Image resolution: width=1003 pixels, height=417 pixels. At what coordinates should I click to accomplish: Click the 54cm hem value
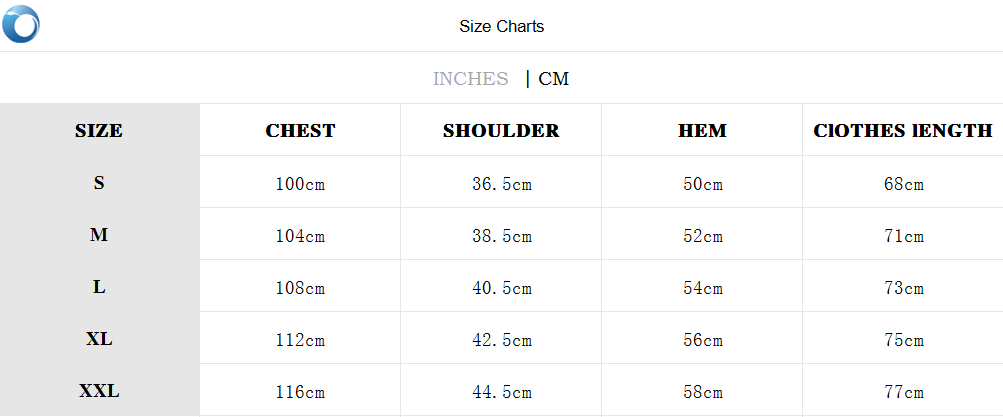(x=702, y=288)
